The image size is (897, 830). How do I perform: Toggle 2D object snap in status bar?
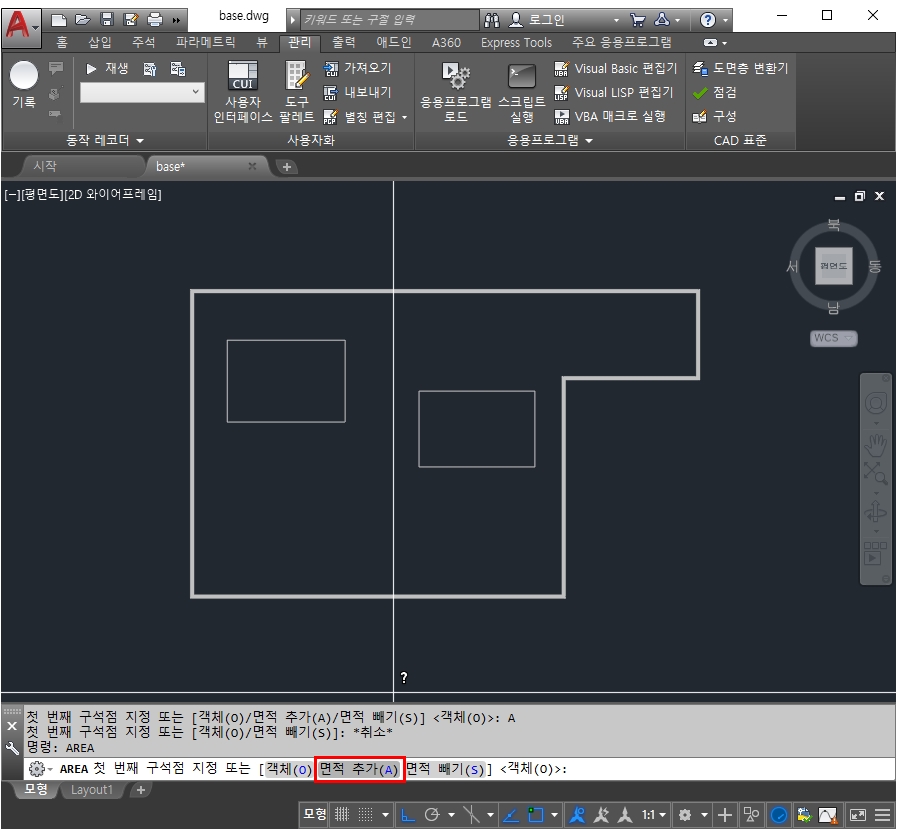(535, 814)
